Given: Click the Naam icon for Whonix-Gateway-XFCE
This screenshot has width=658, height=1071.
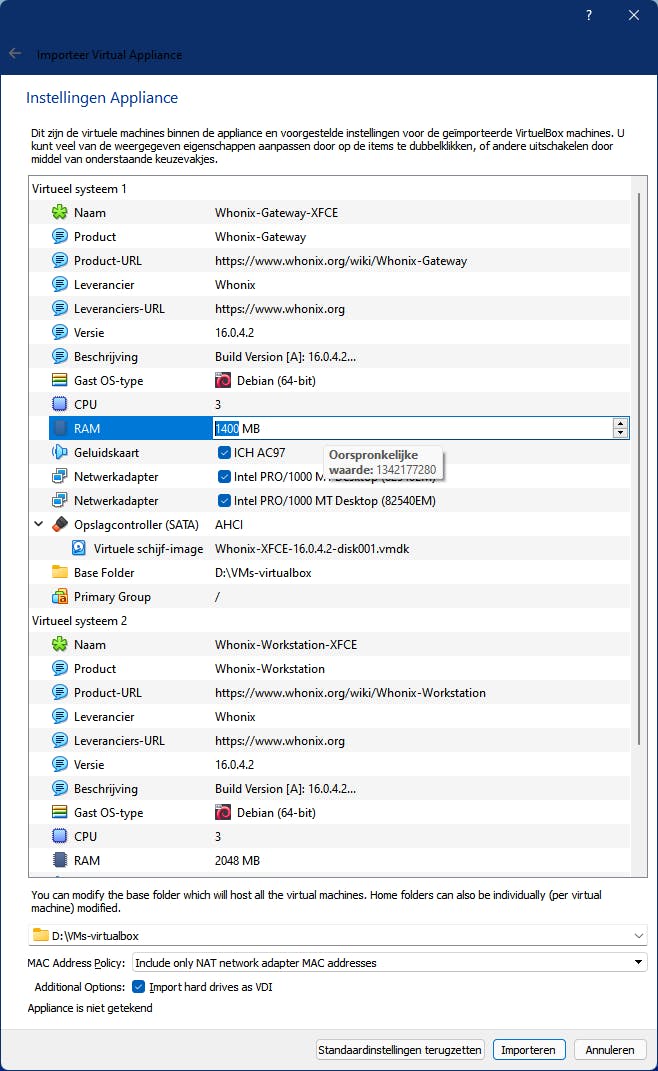Looking at the screenshot, I should 60,212.
